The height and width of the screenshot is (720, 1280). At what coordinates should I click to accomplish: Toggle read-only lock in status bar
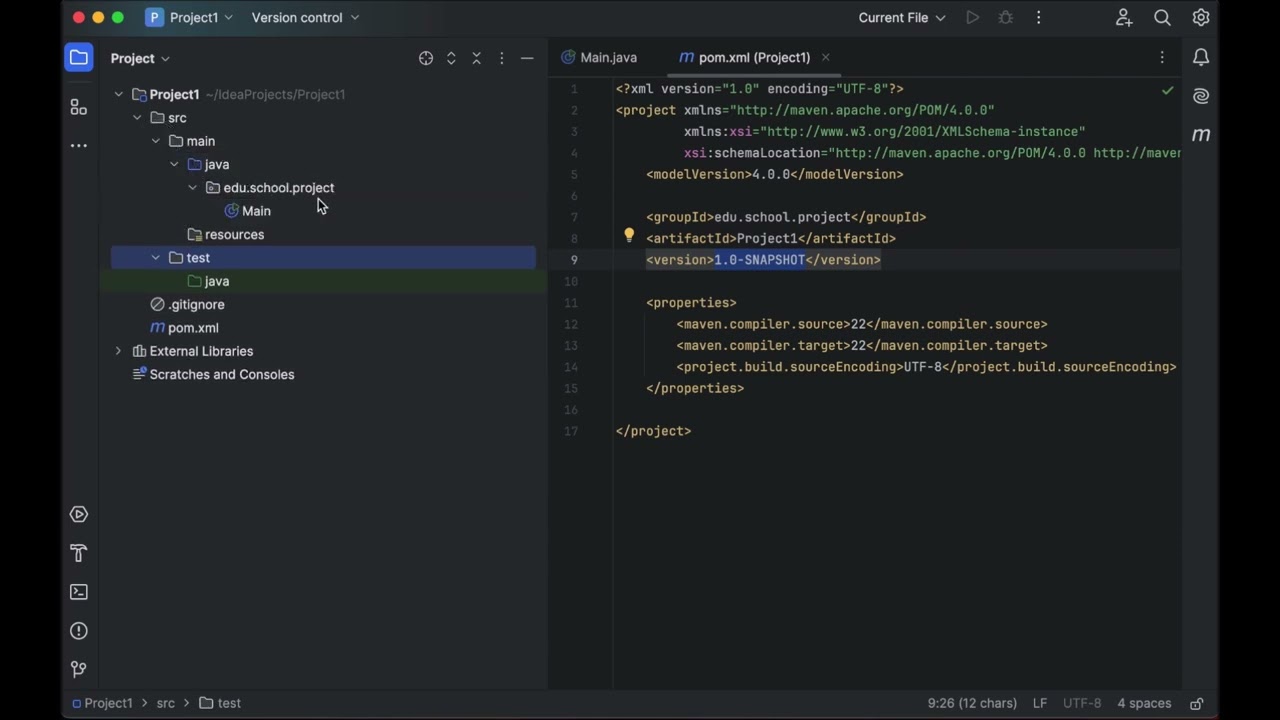point(1196,703)
